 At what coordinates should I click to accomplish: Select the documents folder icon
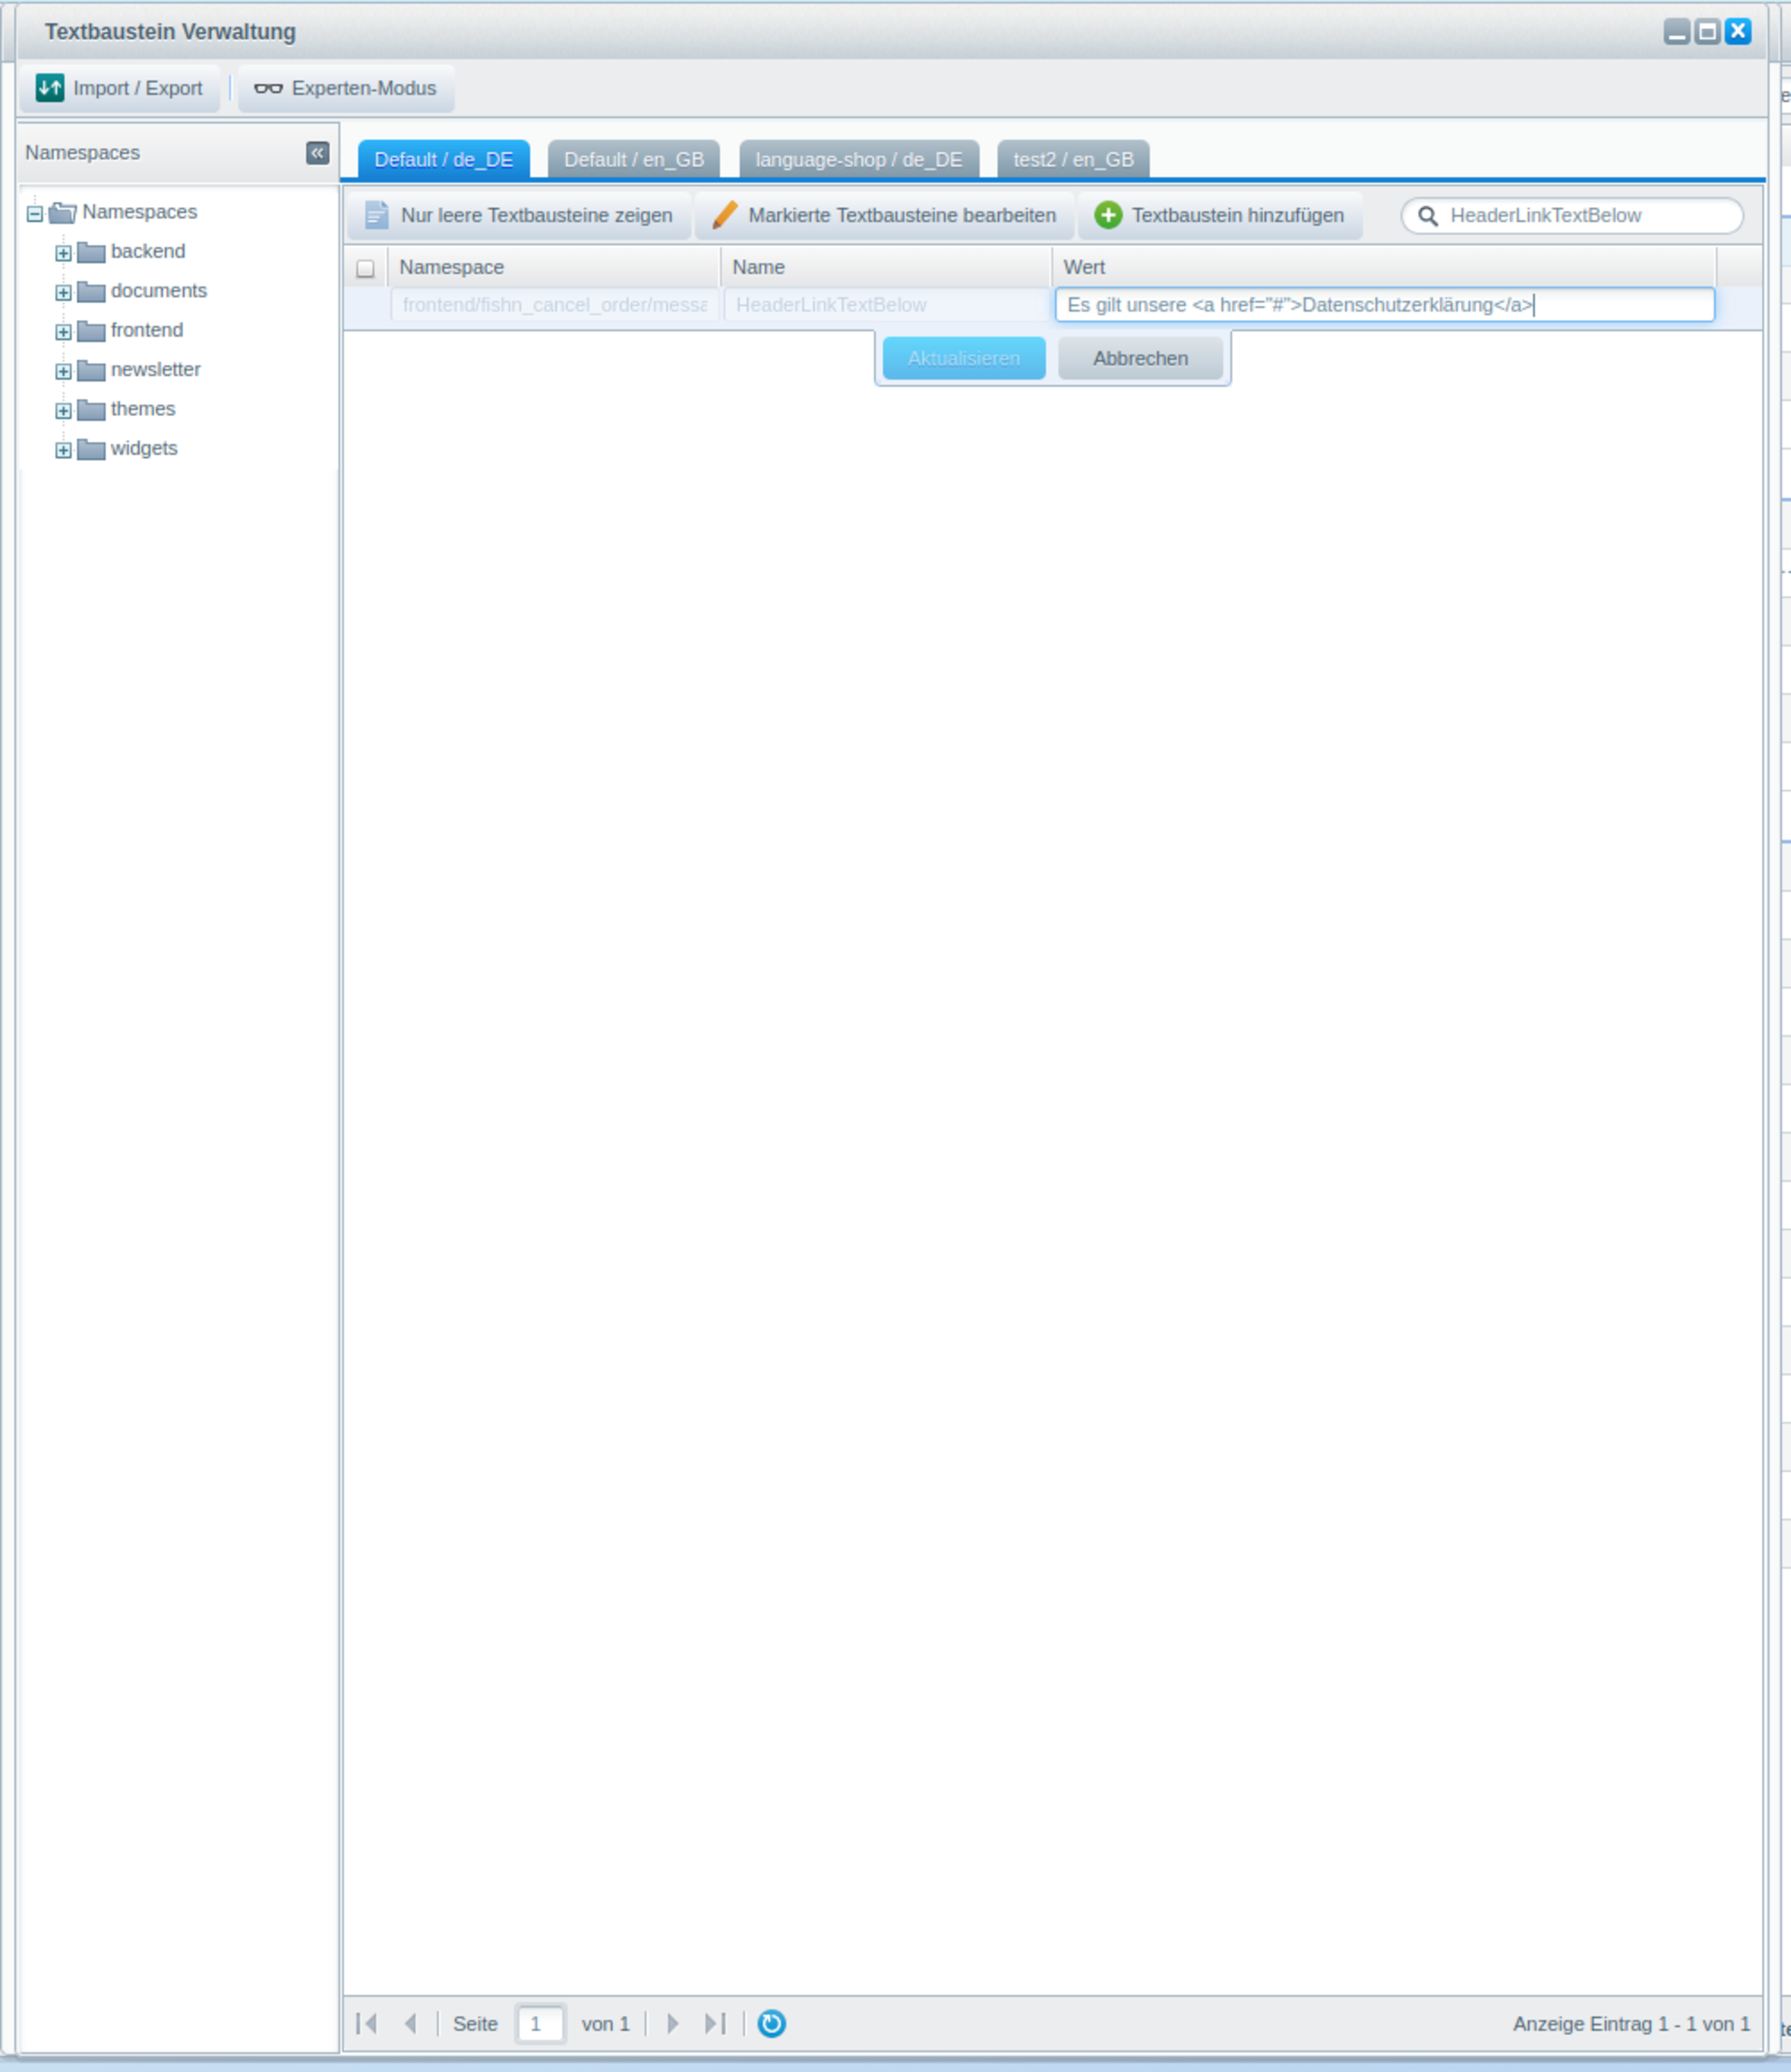coord(91,291)
